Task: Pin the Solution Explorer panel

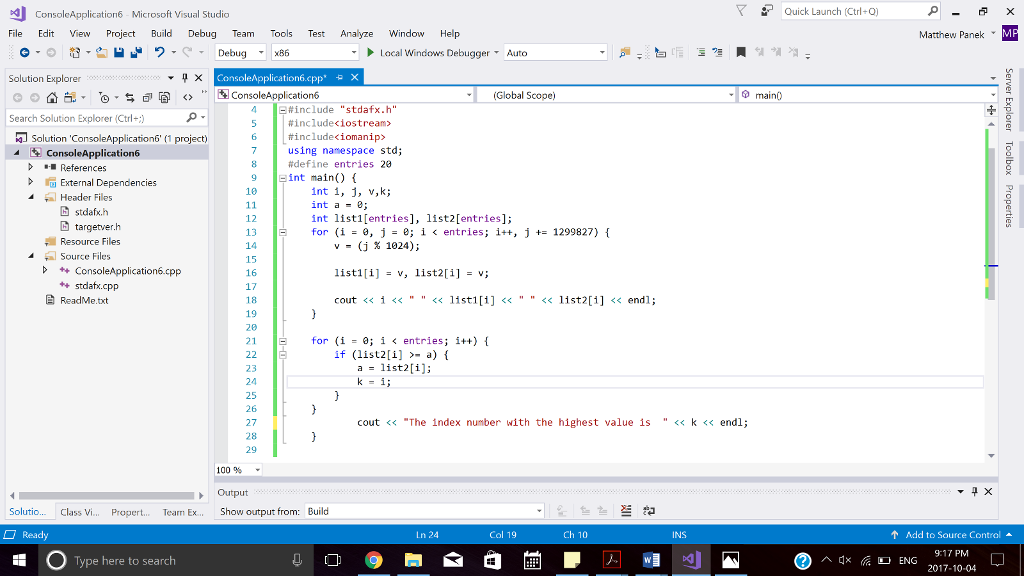Action: [x=184, y=78]
